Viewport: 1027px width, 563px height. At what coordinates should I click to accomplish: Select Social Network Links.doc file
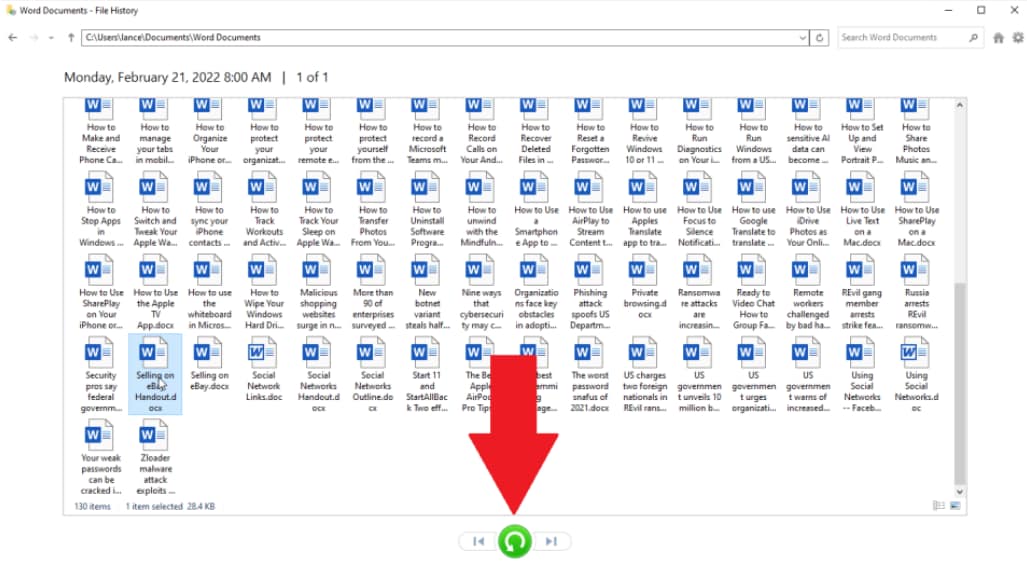pyautogui.click(x=263, y=369)
